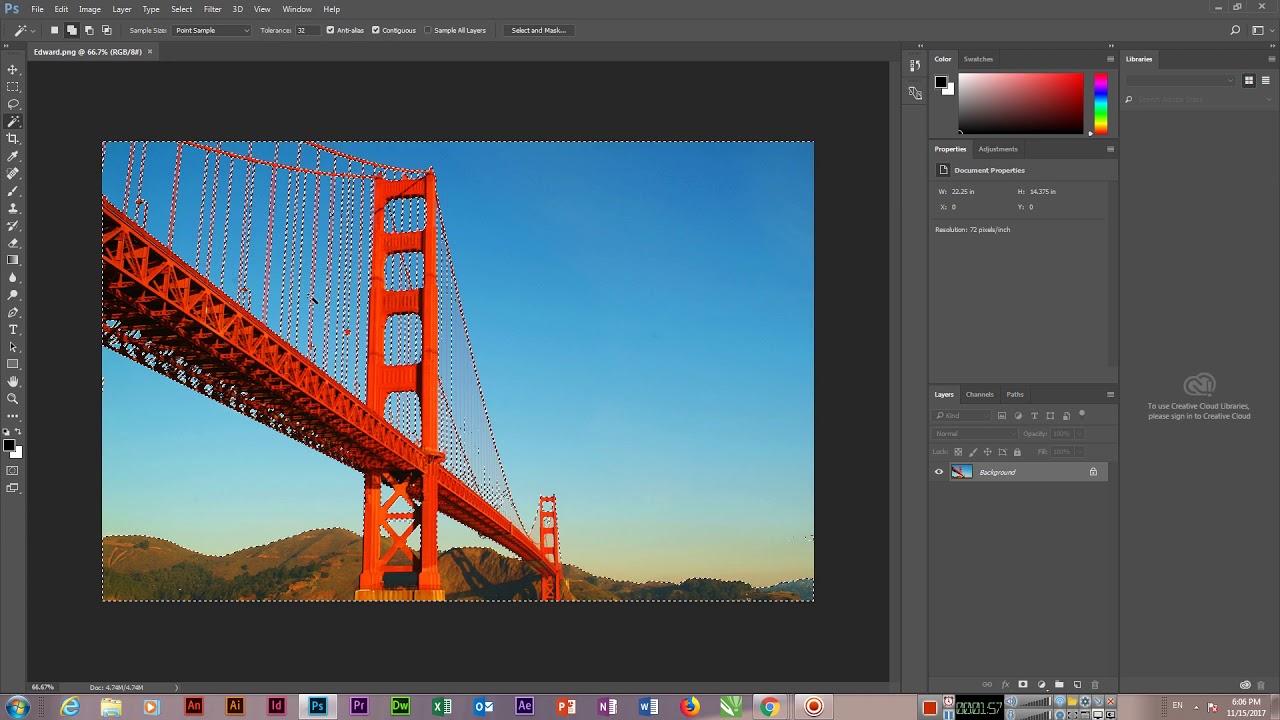Click the layer style fx icon
Viewport: 1280px width, 720px height.
[x=1005, y=685]
